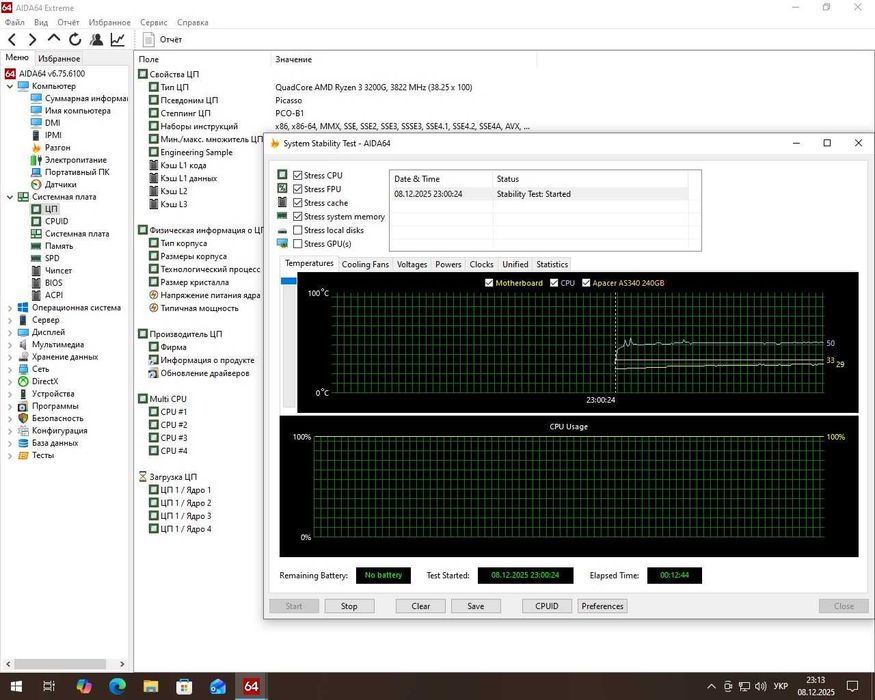Switch to the Cooling Fans tab
Screen dimensions: 875x700
tap(365, 265)
